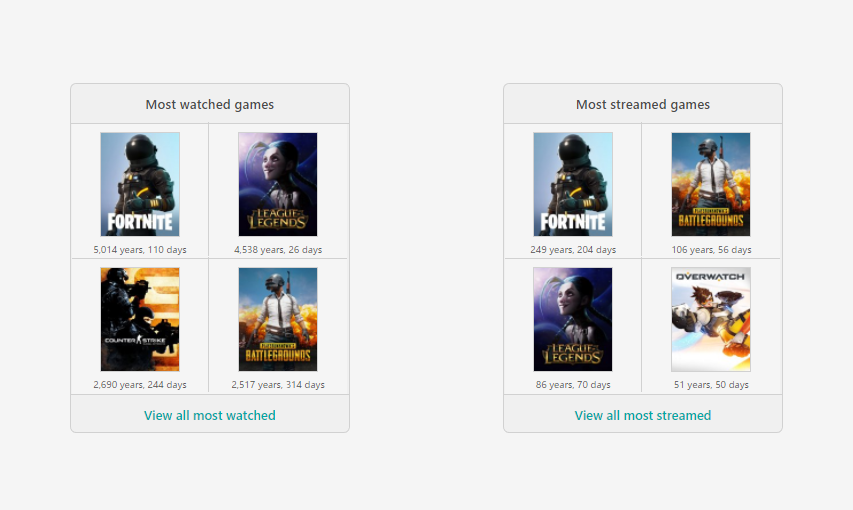Screen dimensions: 853x510
Task: Open Battlegrounds cover in Most streamed games
Action: (x=710, y=184)
